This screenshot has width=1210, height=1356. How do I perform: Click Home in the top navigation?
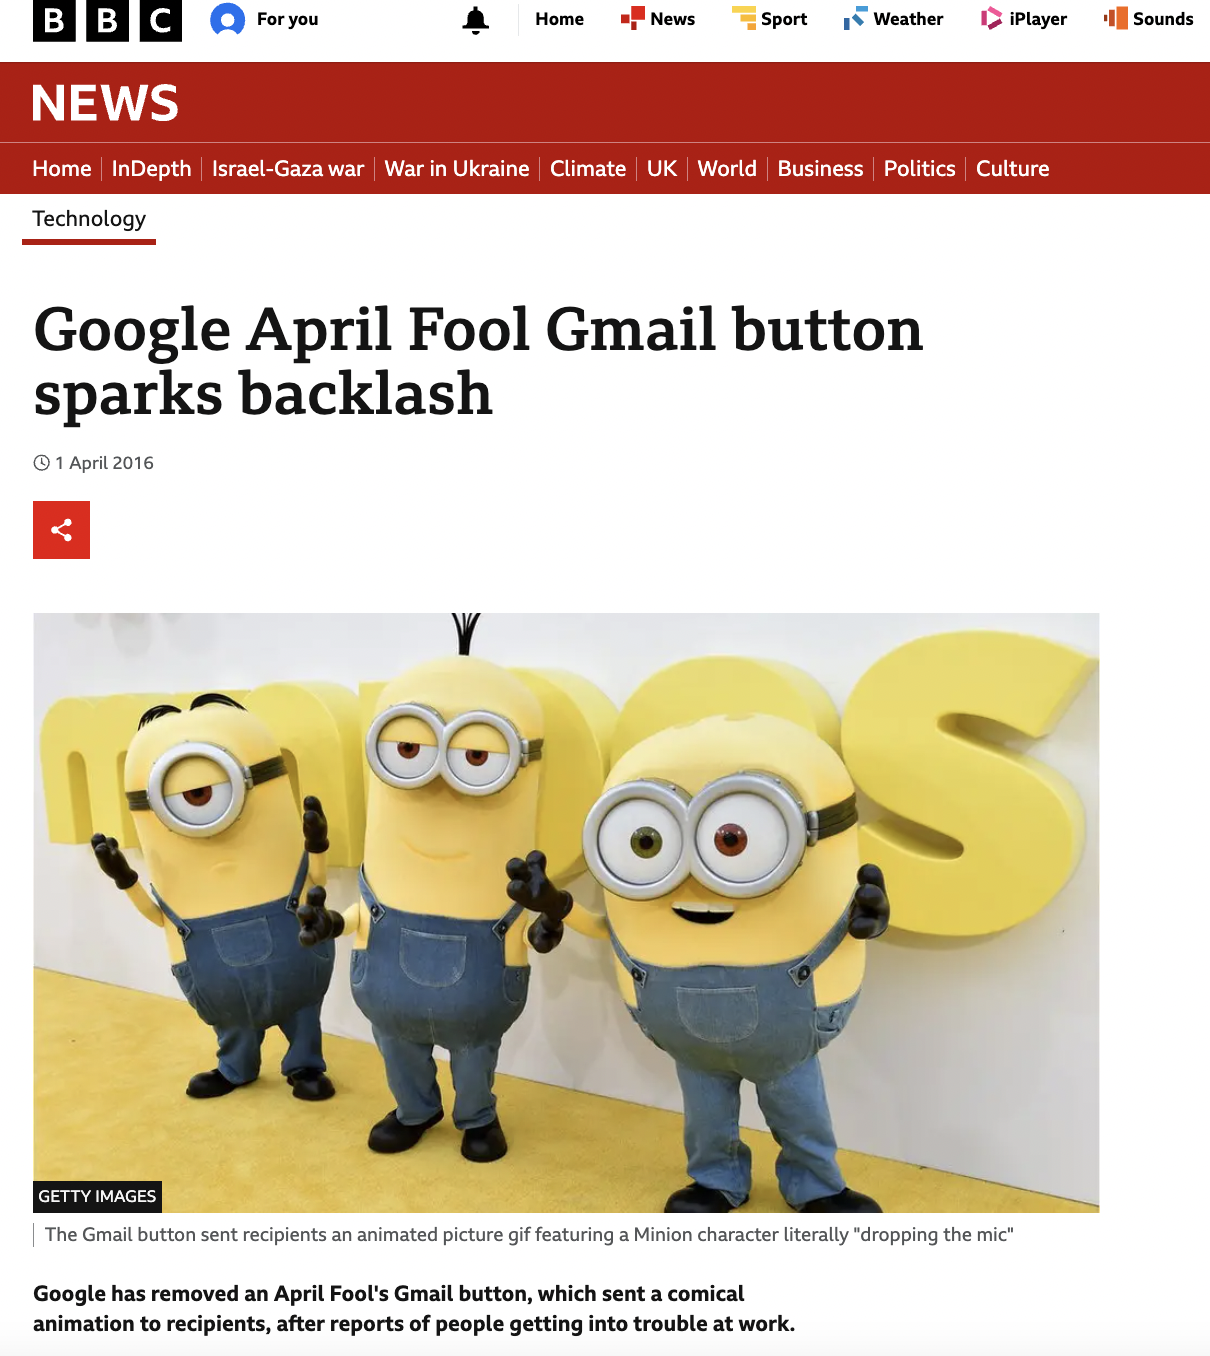tap(559, 19)
